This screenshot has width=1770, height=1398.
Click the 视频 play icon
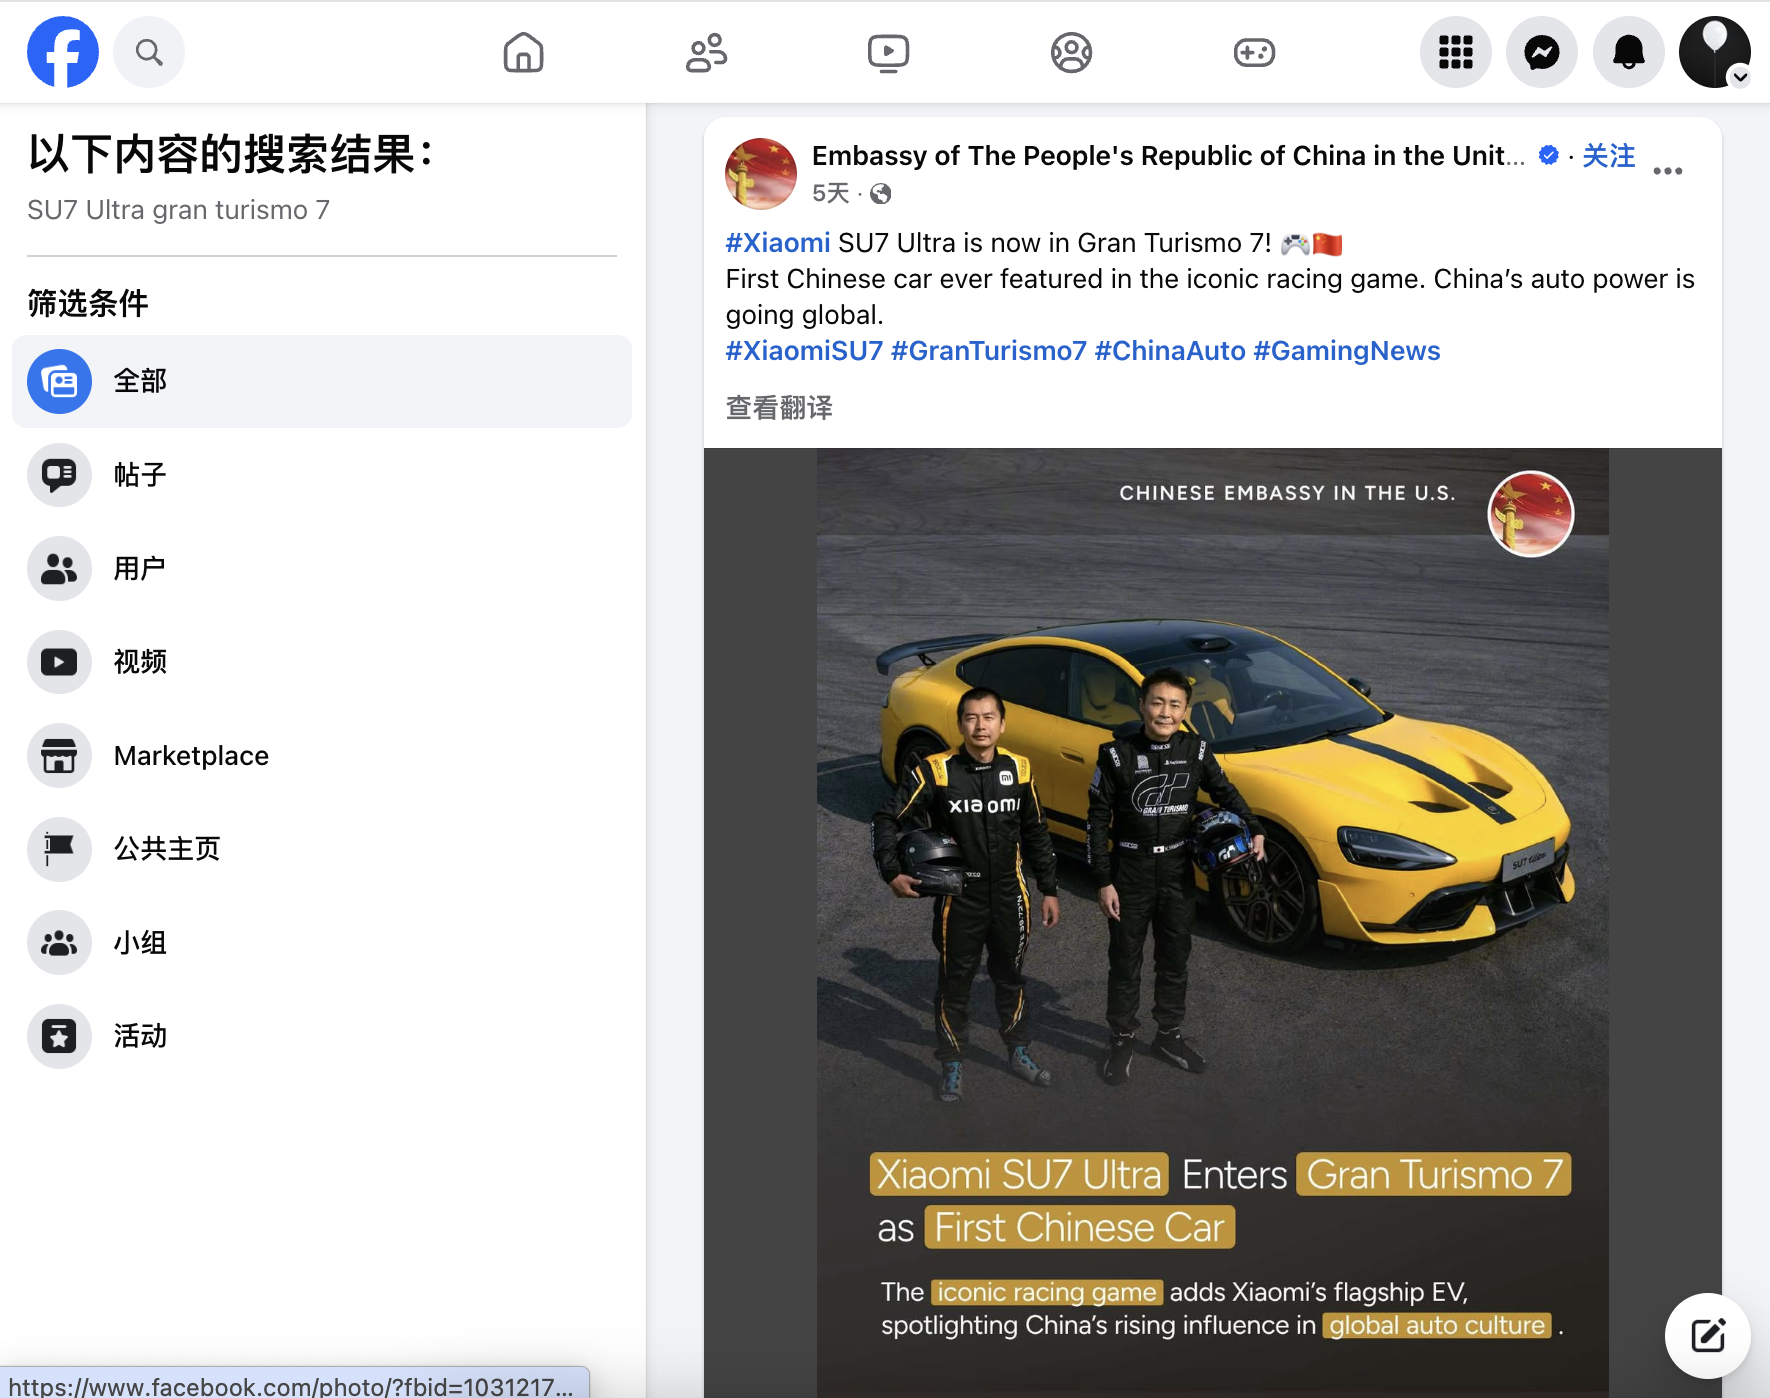click(59, 662)
